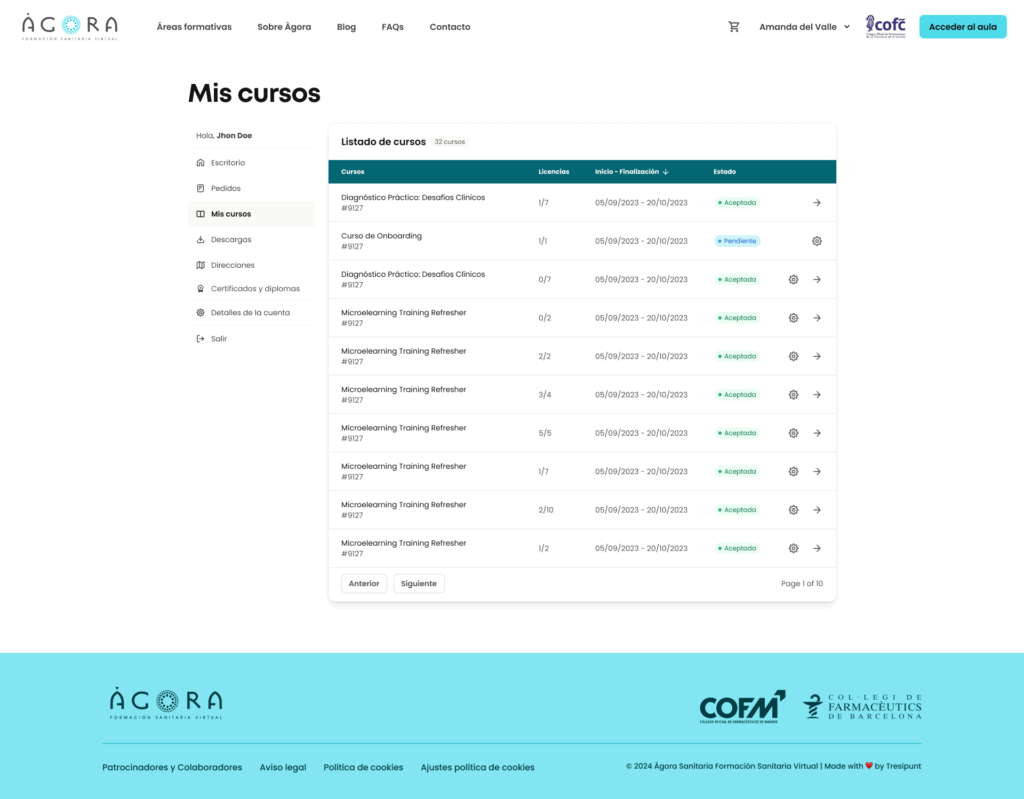Open the shopping cart icon
This screenshot has height=799, width=1024.
pyautogui.click(x=734, y=27)
